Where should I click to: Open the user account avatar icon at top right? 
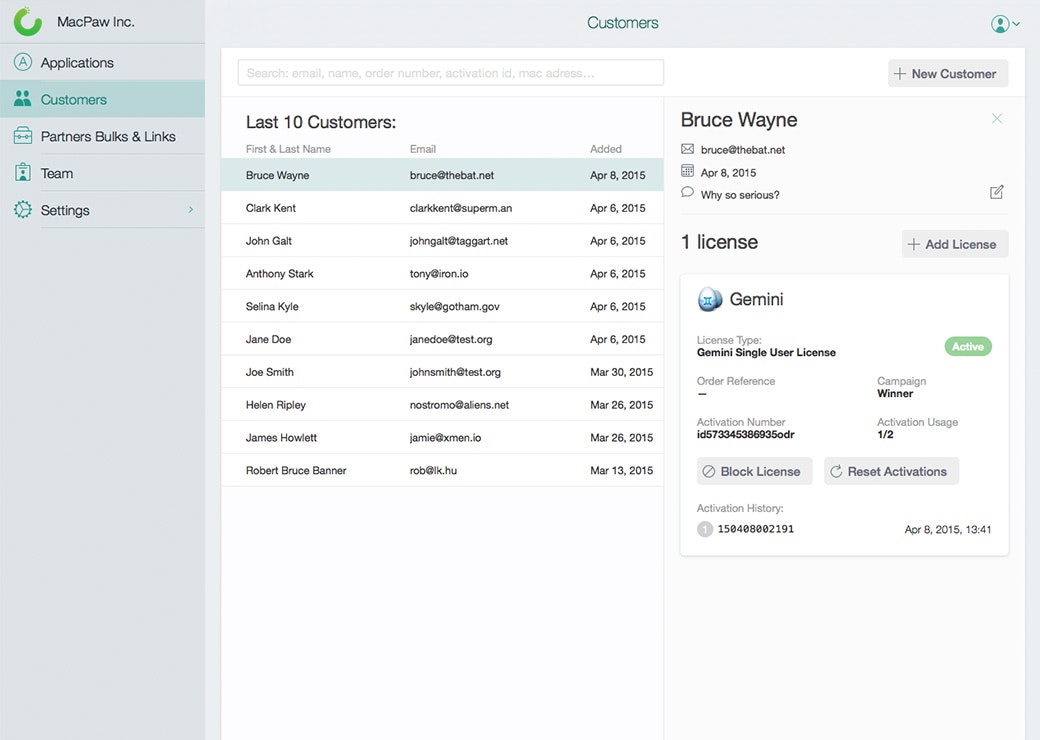click(x=998, y=22)
